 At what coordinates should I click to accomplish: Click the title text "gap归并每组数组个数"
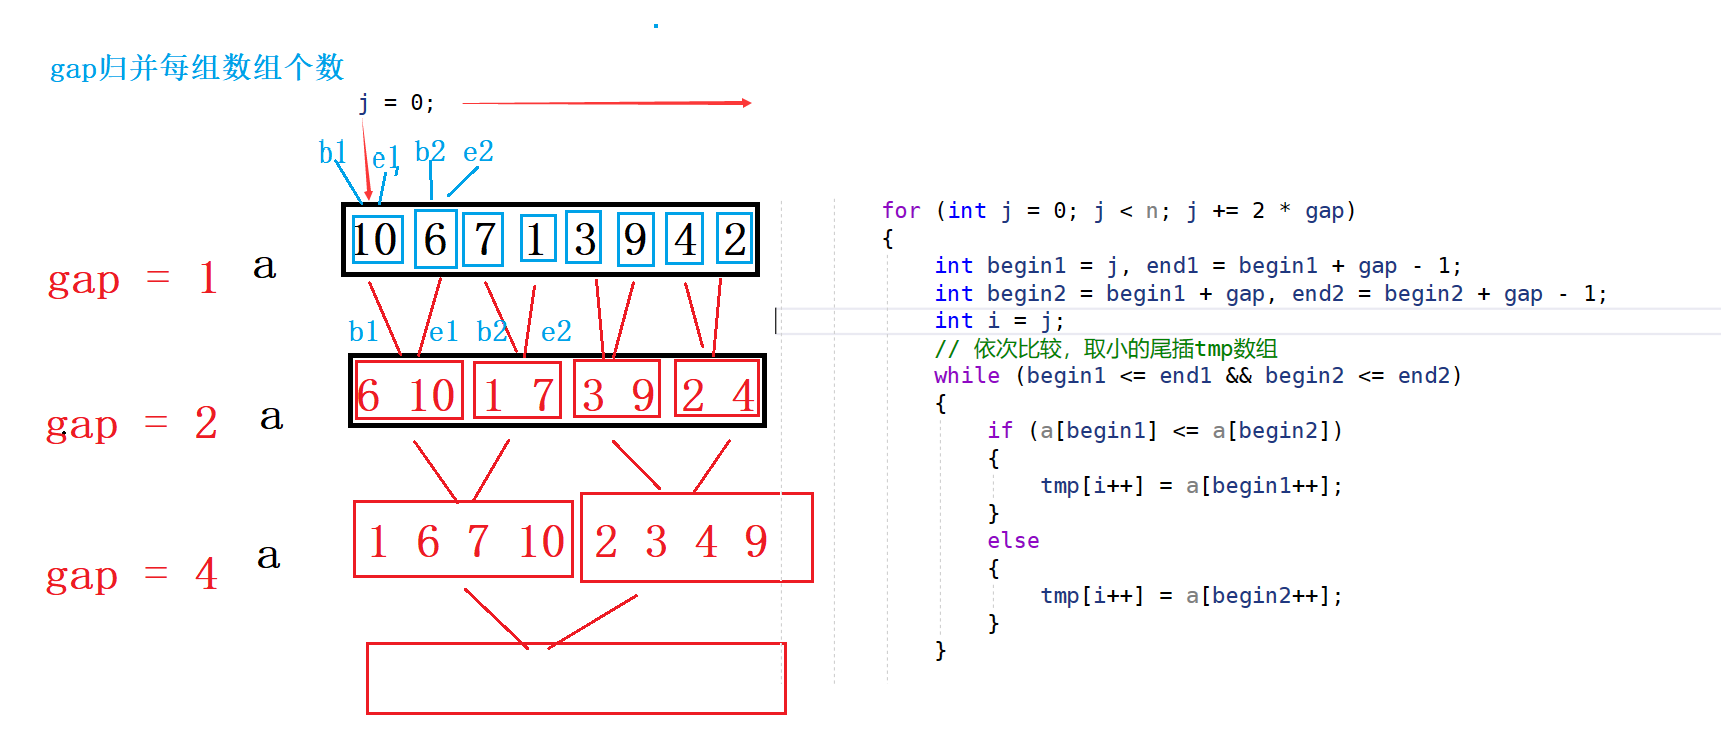197,68
